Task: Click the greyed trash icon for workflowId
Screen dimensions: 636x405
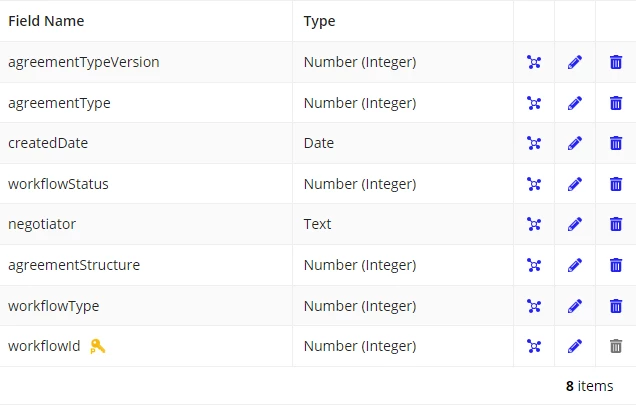Action: click(616, 346)
